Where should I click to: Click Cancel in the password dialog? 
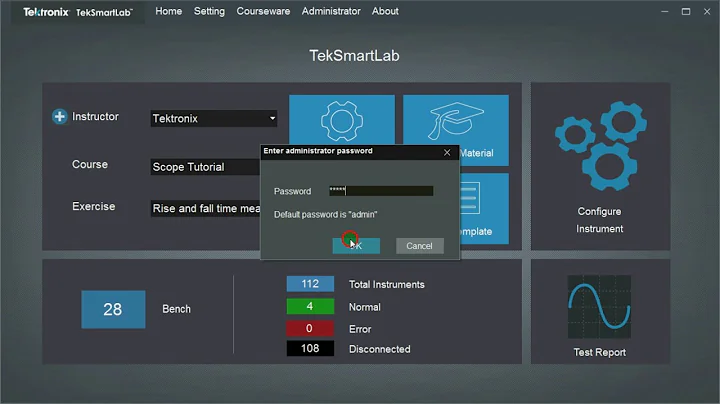click(420, 246)
